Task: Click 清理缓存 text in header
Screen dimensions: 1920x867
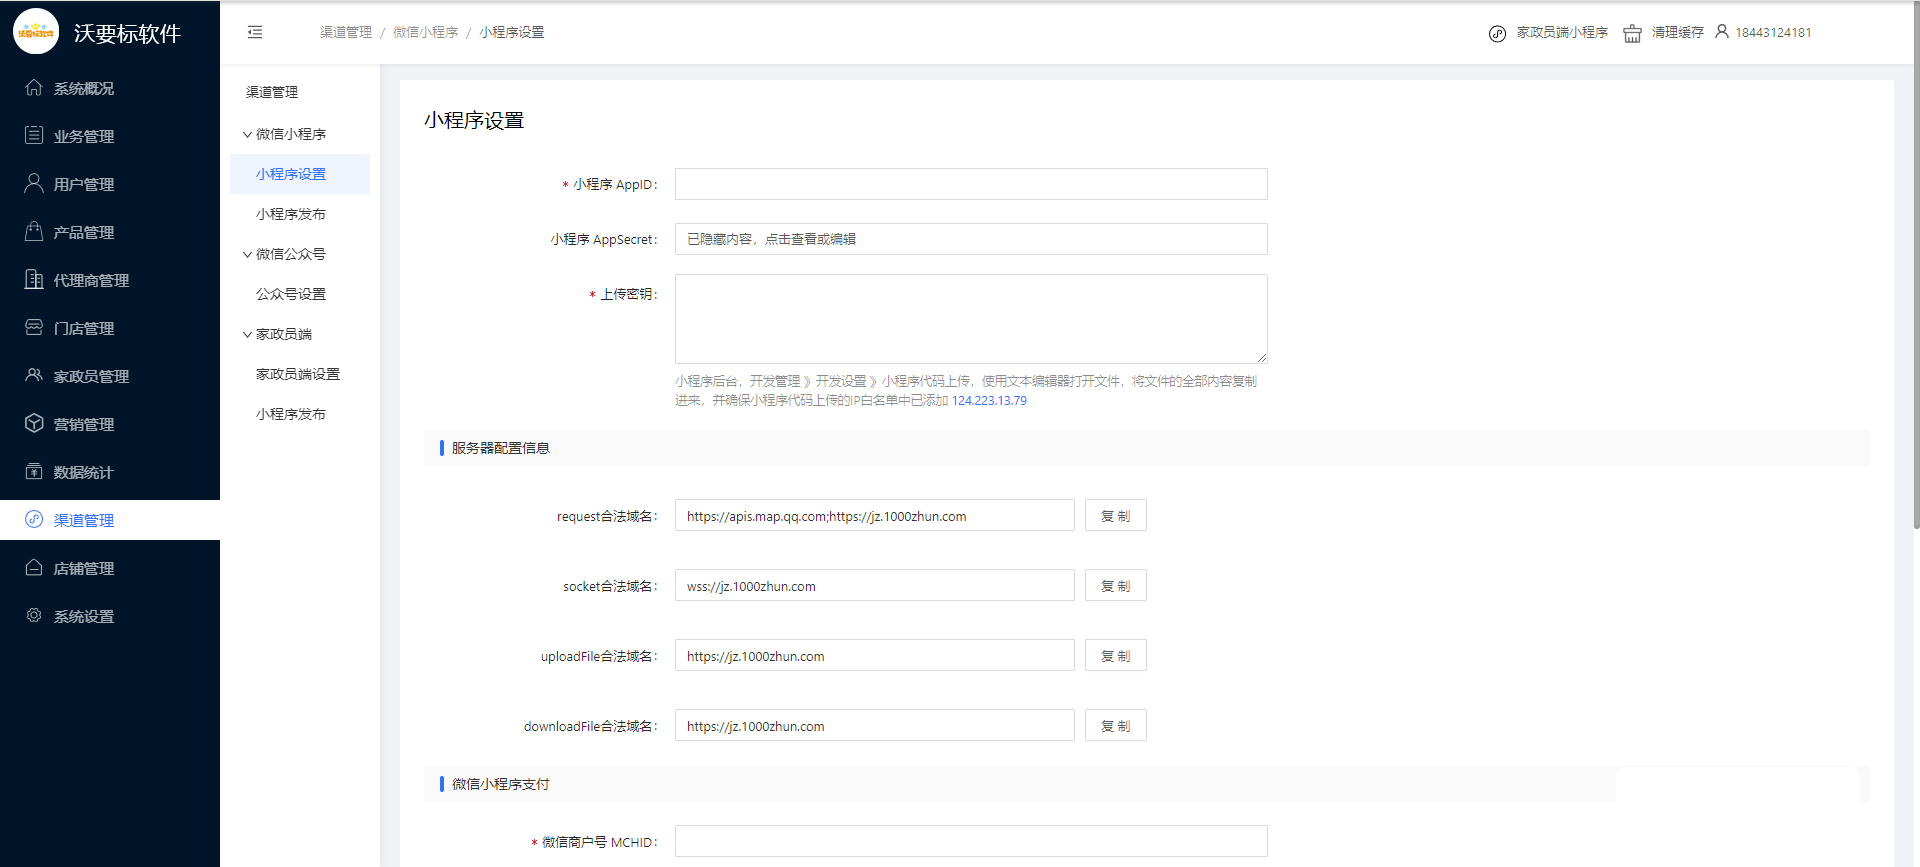Action: 1677,32
